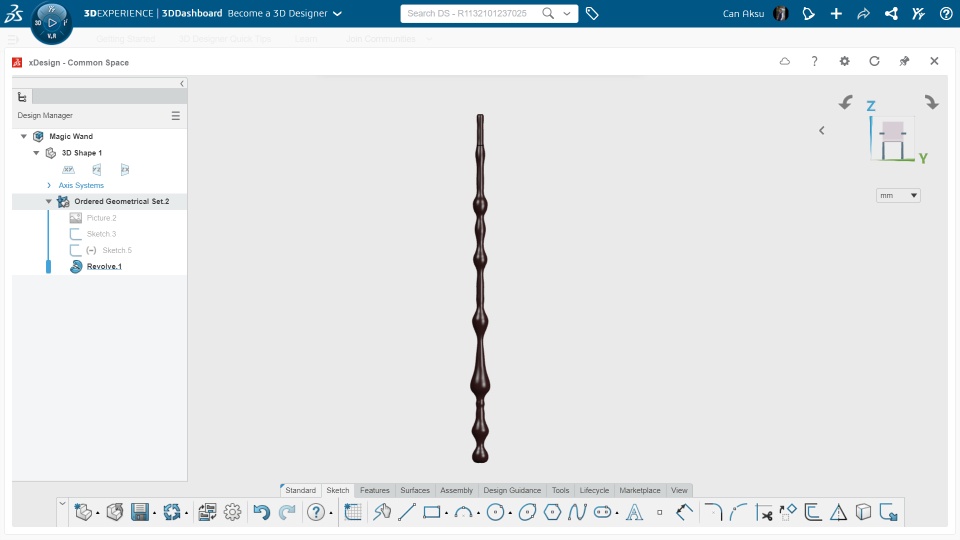
Task: Collapse the 3D Shape 1 node
Action: [x=36, y=152]
